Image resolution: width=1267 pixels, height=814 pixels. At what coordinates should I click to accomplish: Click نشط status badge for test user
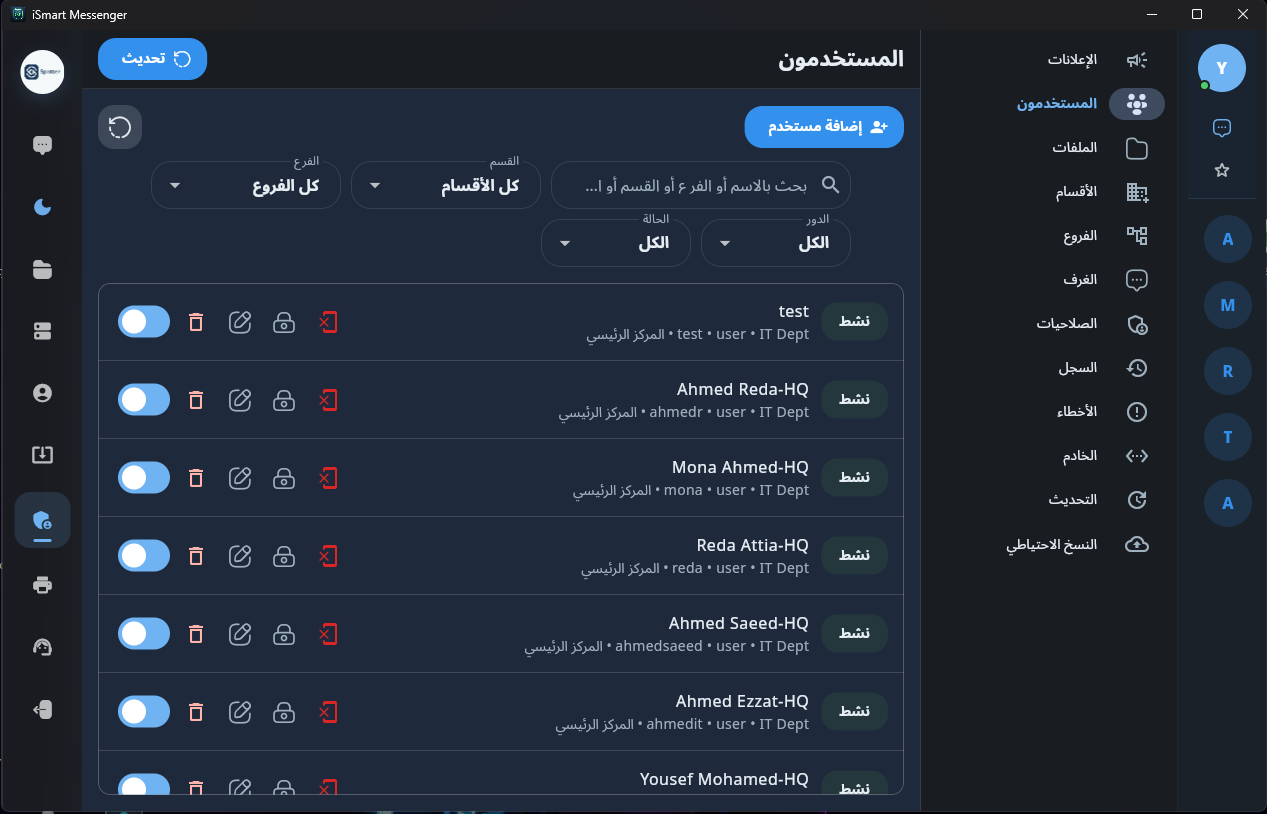(854, 322)
